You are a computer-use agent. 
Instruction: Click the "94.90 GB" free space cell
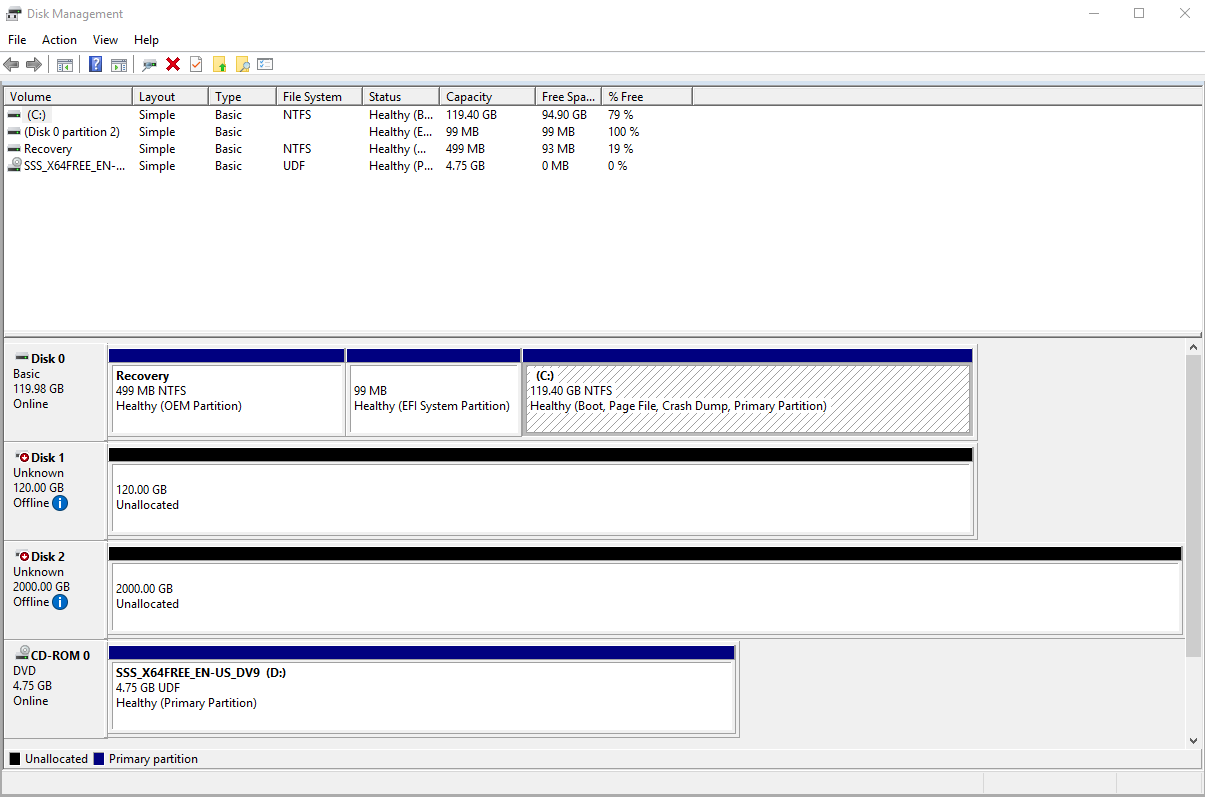pyautogui.click(x=564, y=115)
